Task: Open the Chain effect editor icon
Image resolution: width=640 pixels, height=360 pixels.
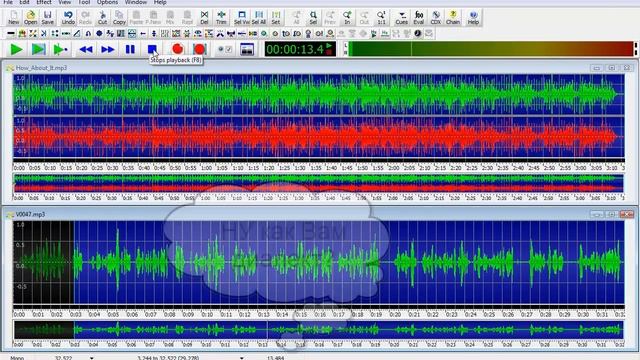Action: click(x=453, y=17)
